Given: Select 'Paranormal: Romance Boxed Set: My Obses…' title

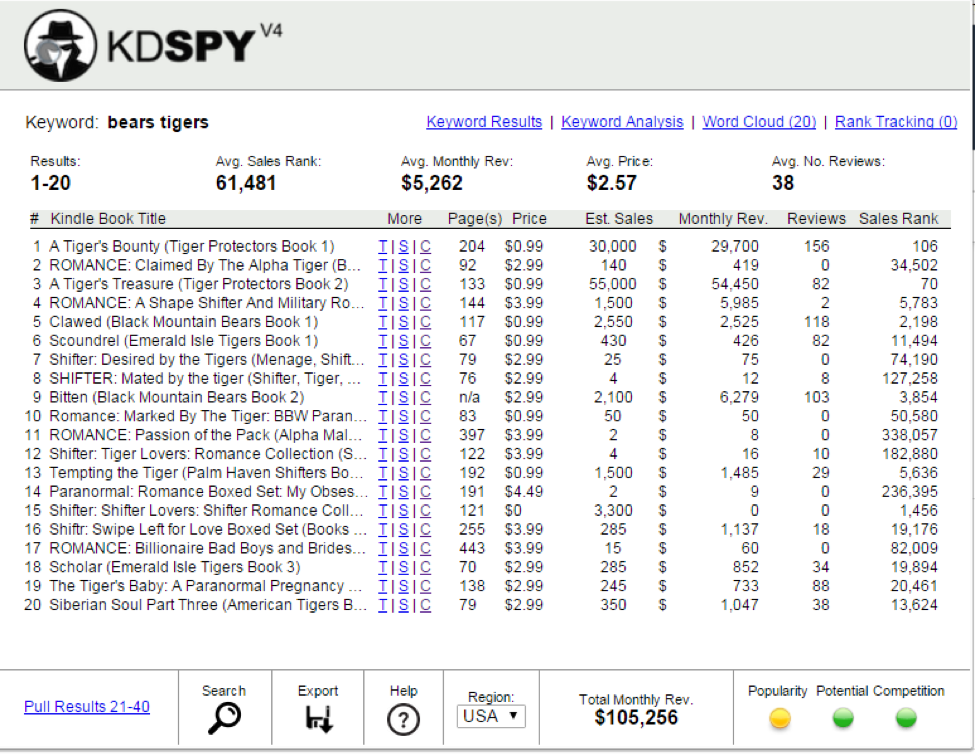Looking at the screenshot, I should 208,492.
